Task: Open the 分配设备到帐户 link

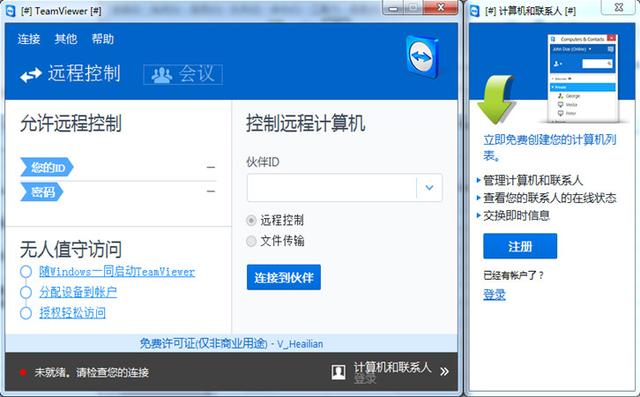Action: (78, 292)
